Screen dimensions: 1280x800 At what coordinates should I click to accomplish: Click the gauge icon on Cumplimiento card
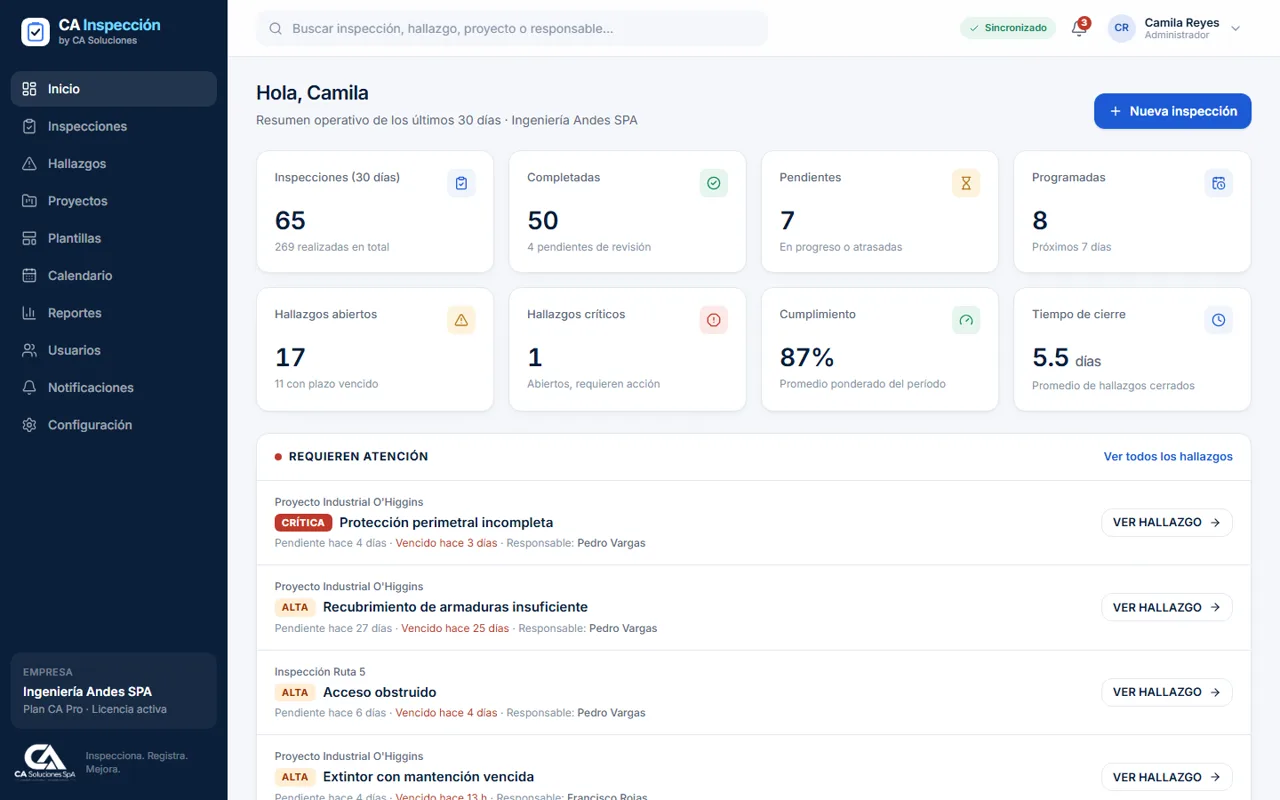pyautogui.click(x=966, y=320)
